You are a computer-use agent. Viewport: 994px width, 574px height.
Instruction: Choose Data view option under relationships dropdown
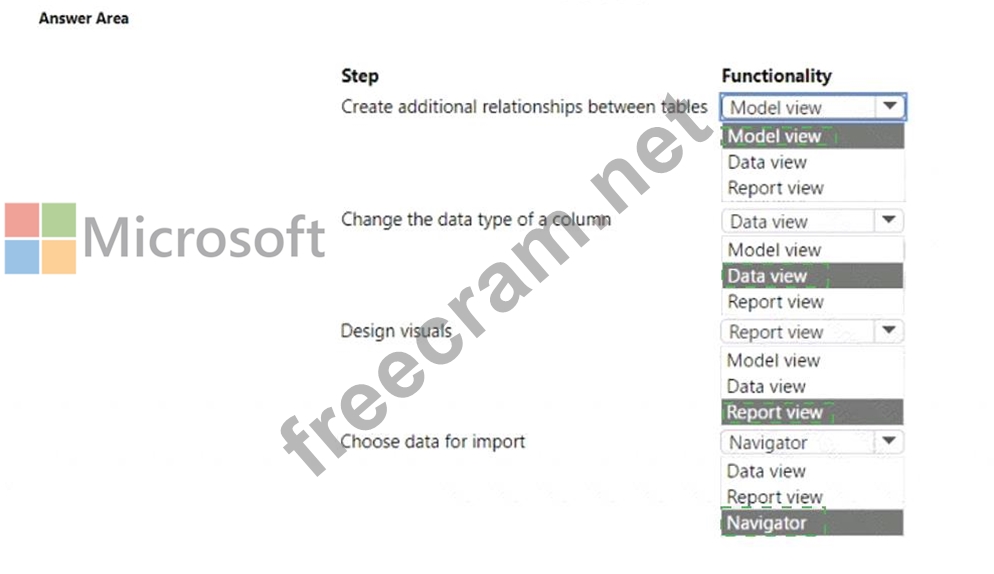pos(767,162)
